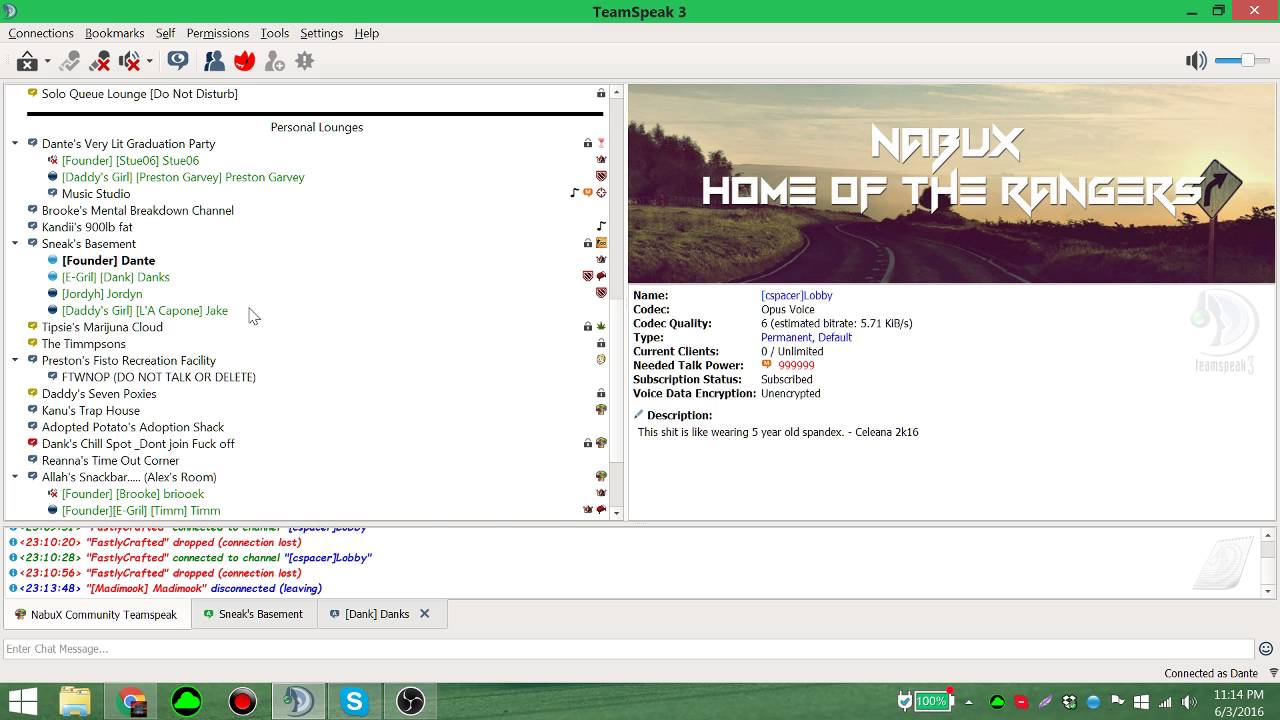The height and width of the screenshot is (720, 1280).
Task: Click the gray gear alert toolbar icon
Action: coord(305,61)
